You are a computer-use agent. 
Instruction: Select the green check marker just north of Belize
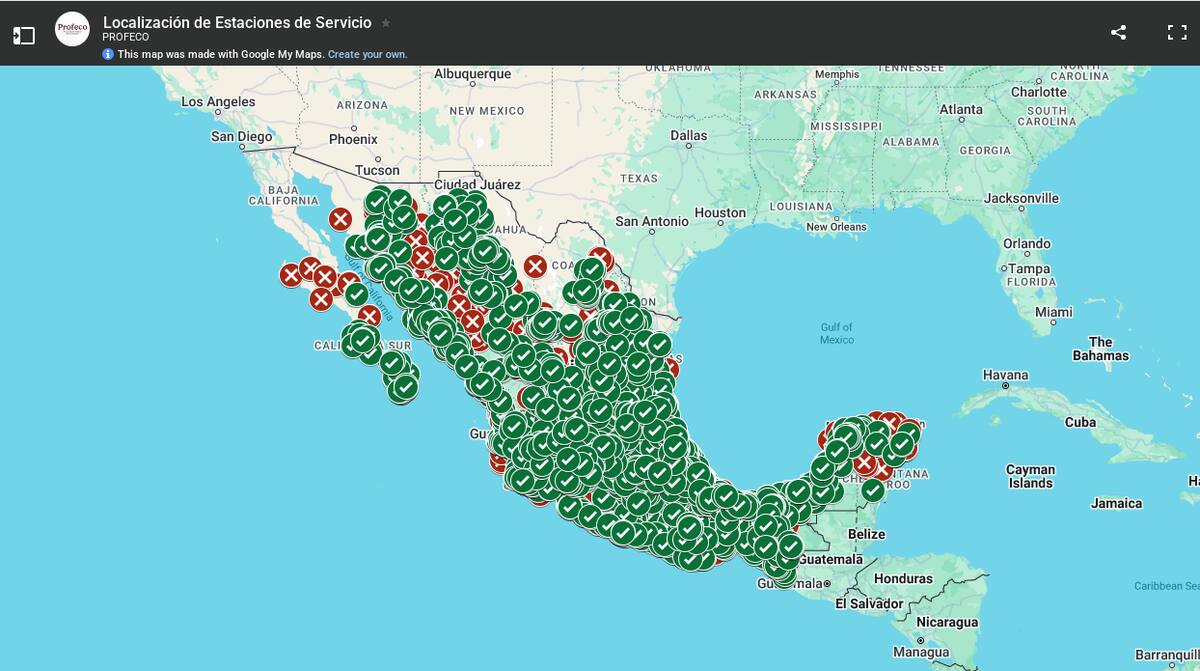point(873,490)
